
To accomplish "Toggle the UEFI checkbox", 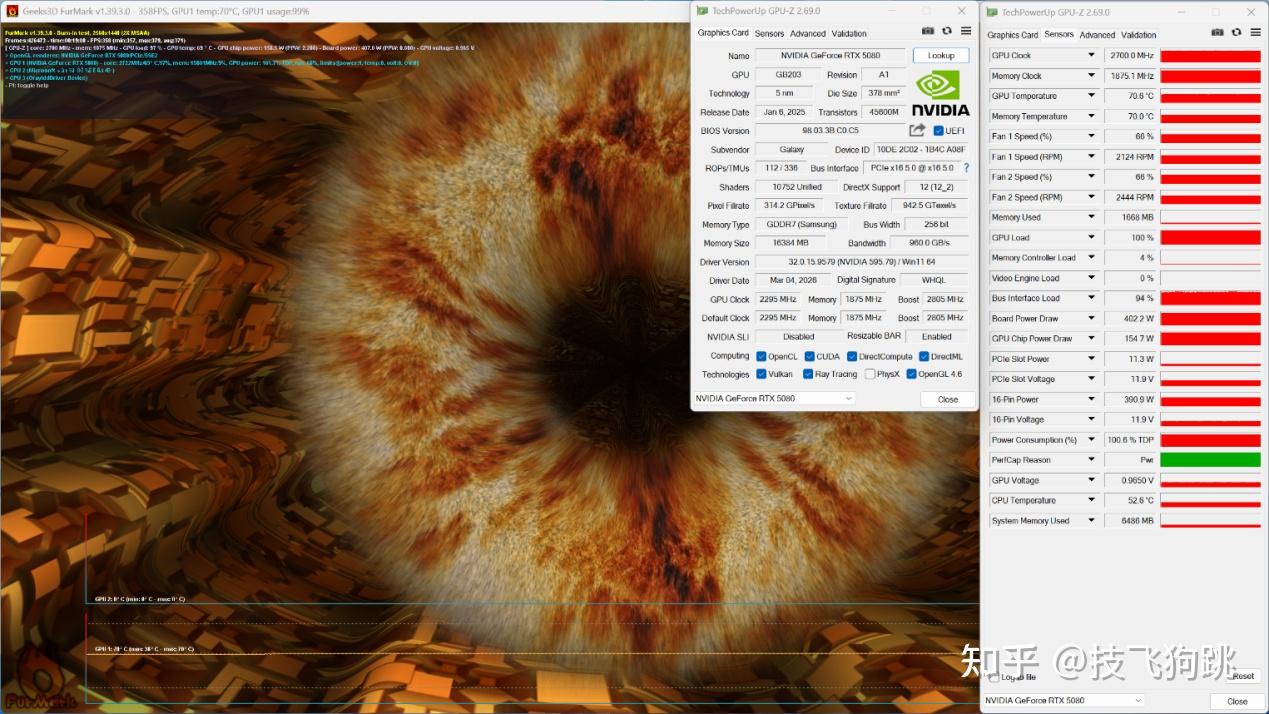I will [x=938, y=131].
